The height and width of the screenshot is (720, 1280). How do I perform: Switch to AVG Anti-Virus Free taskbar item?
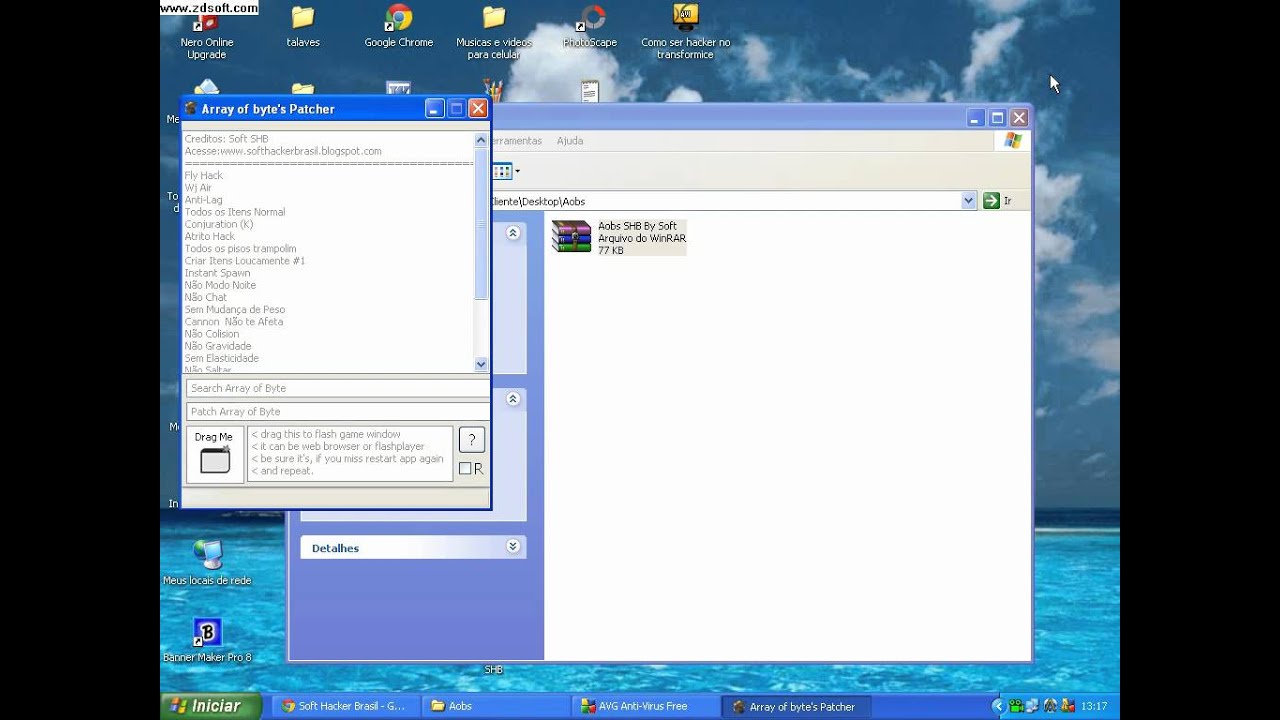[647, 706]
